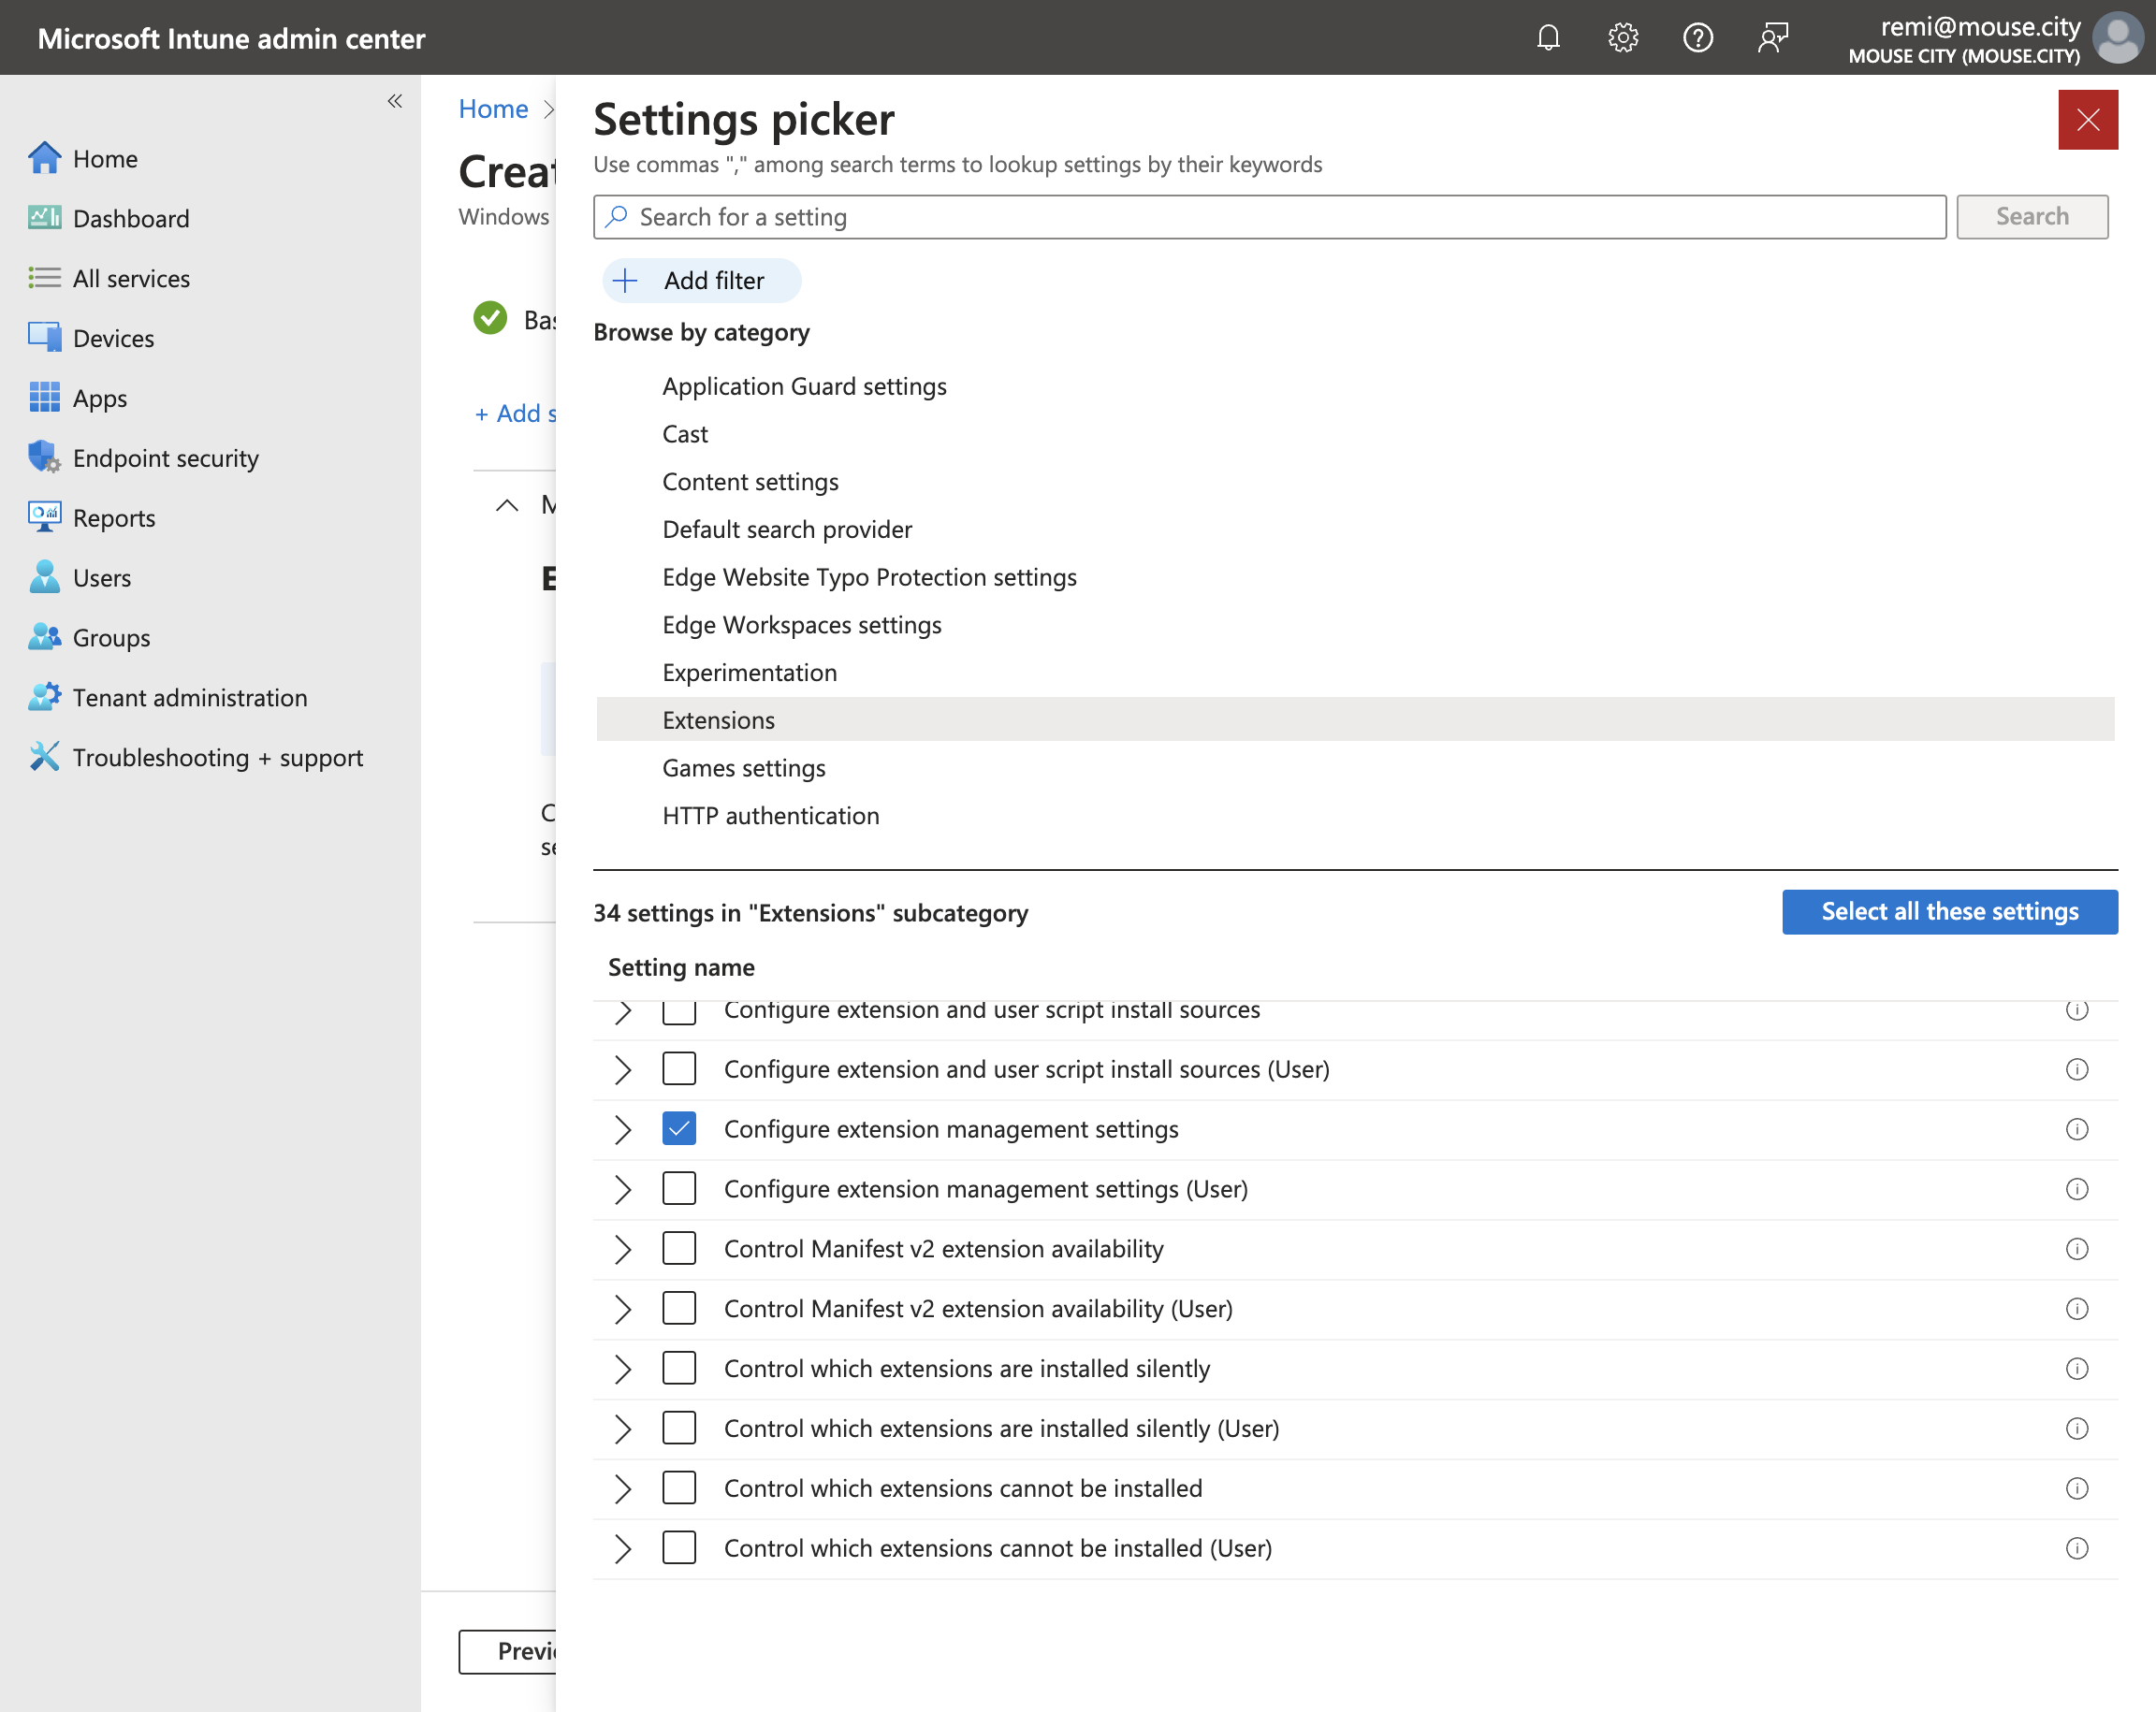Viewport: 2156px width, 1712px height.
Task: Select HTTP authentication category
Action: click(x=771, y=816)
